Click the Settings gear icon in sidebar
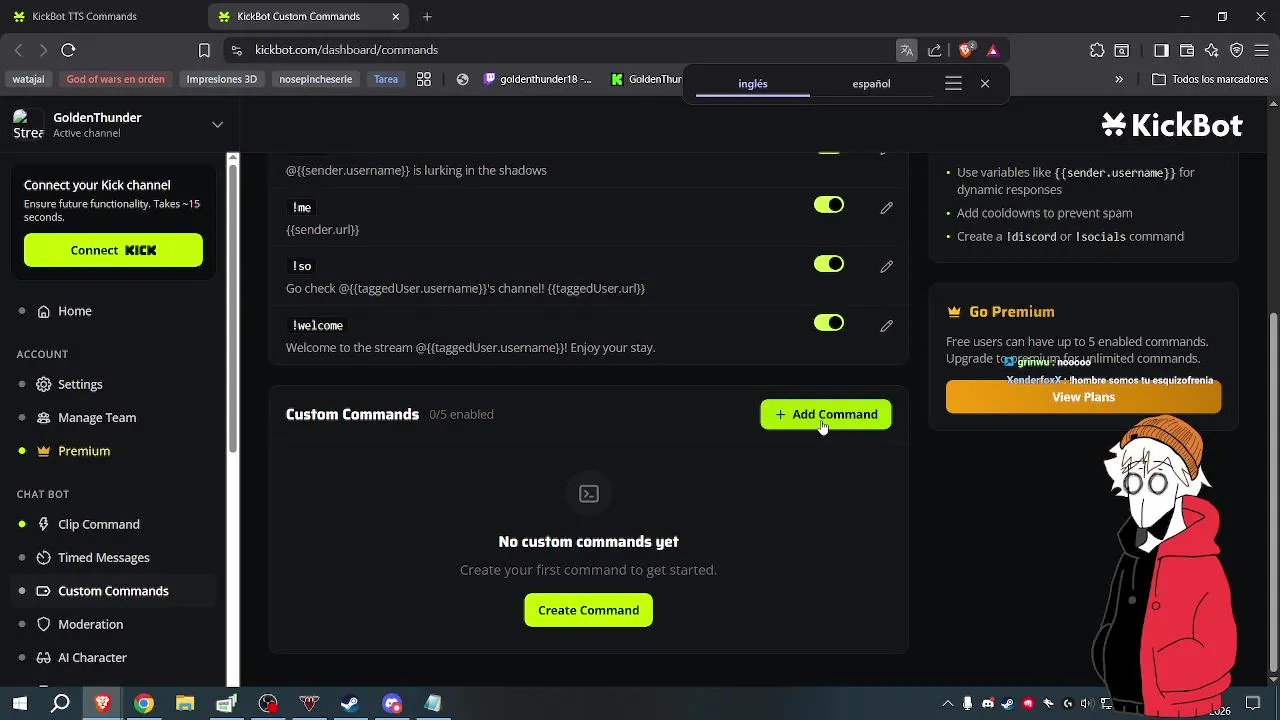Screen dimensions: 1280x720 (44, 384)
